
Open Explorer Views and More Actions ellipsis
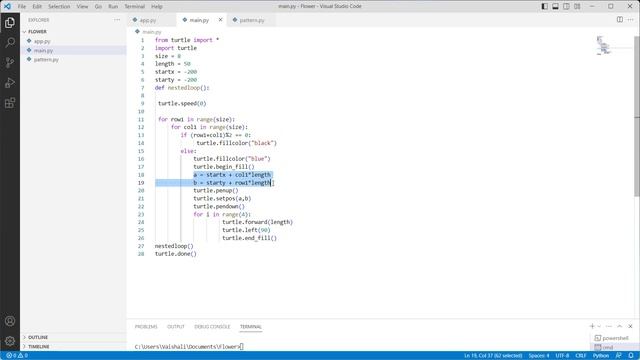click(117, 20)
